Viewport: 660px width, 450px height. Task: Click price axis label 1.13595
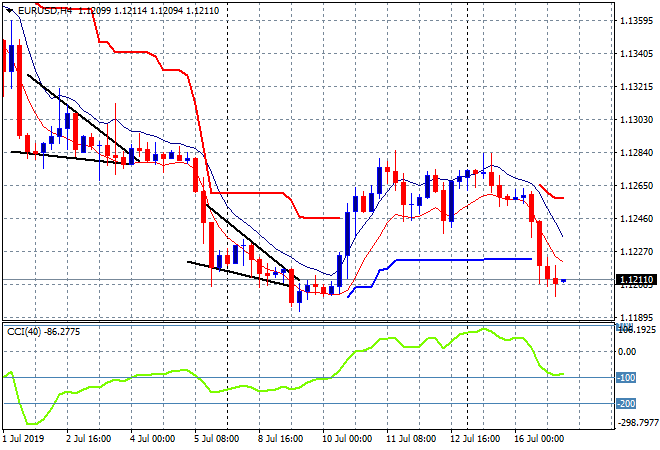(x=637, y=21)
